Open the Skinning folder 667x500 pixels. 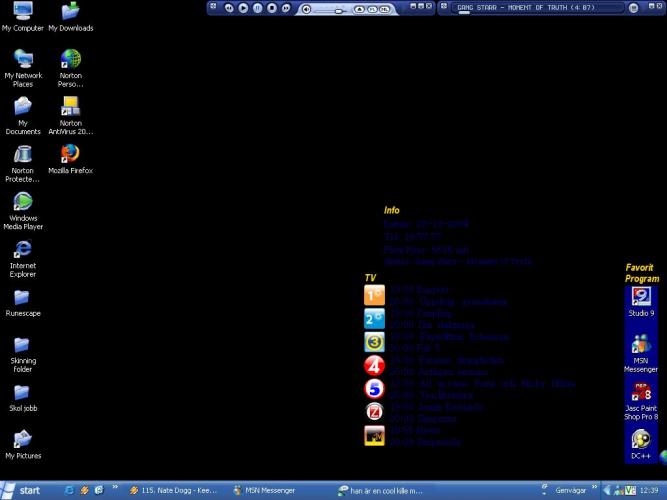click(x=23, y=354)
